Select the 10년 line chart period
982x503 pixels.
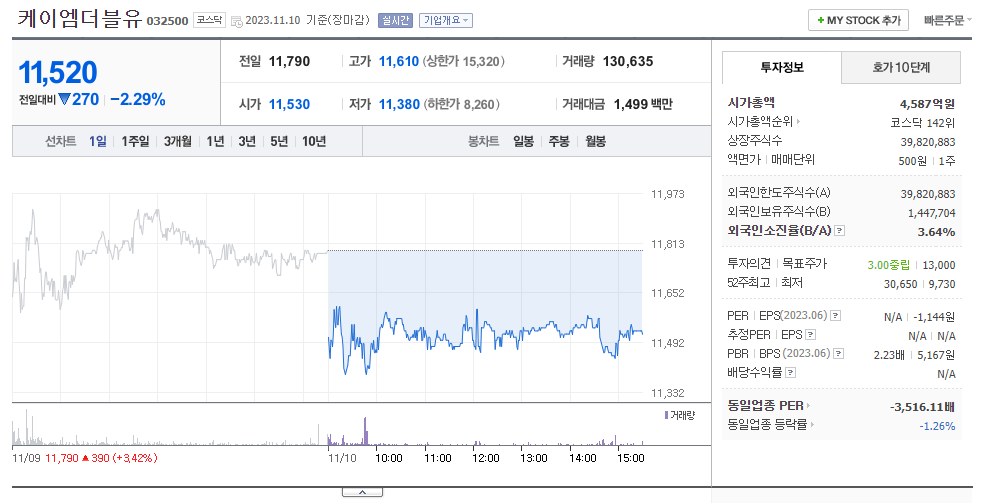tap(314, 142)
